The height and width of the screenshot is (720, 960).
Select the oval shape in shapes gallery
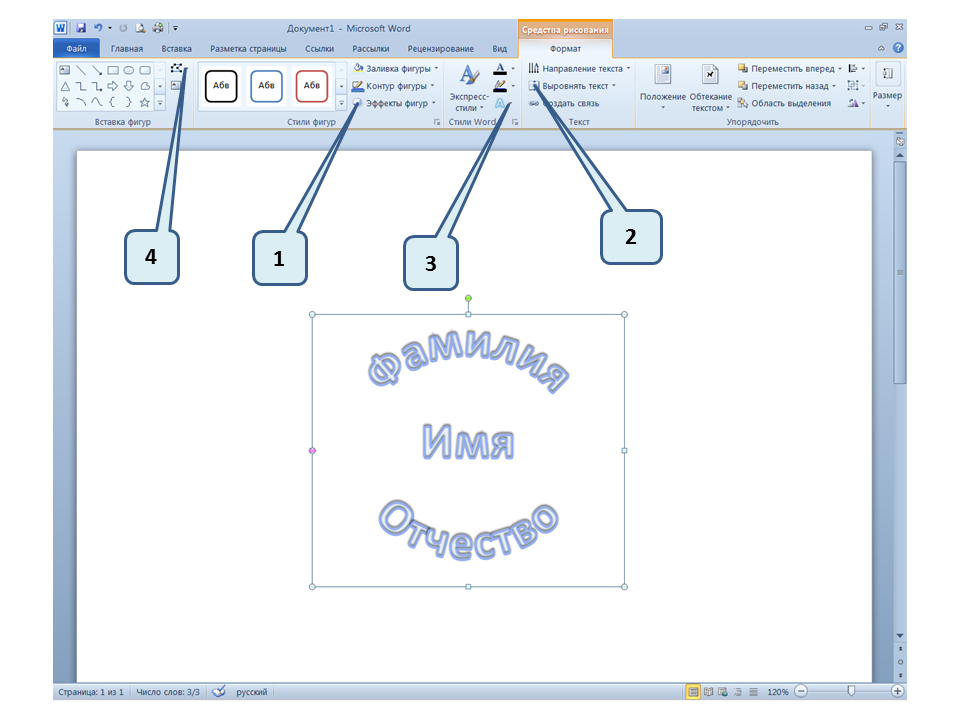pos(129,70)
